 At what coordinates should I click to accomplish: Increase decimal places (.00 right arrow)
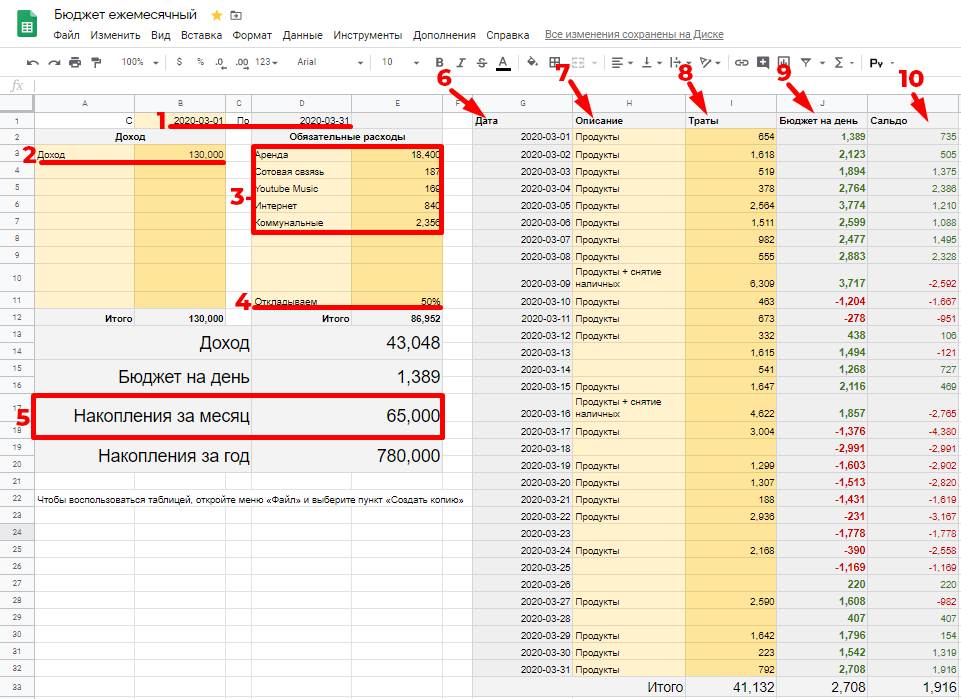(x=242, y=62)
